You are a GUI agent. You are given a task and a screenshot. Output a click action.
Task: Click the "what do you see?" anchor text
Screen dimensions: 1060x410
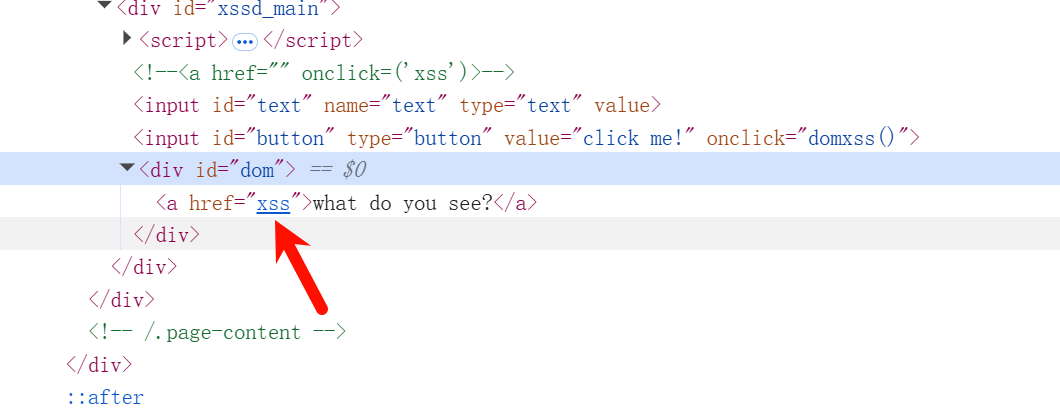click(403, 204)
